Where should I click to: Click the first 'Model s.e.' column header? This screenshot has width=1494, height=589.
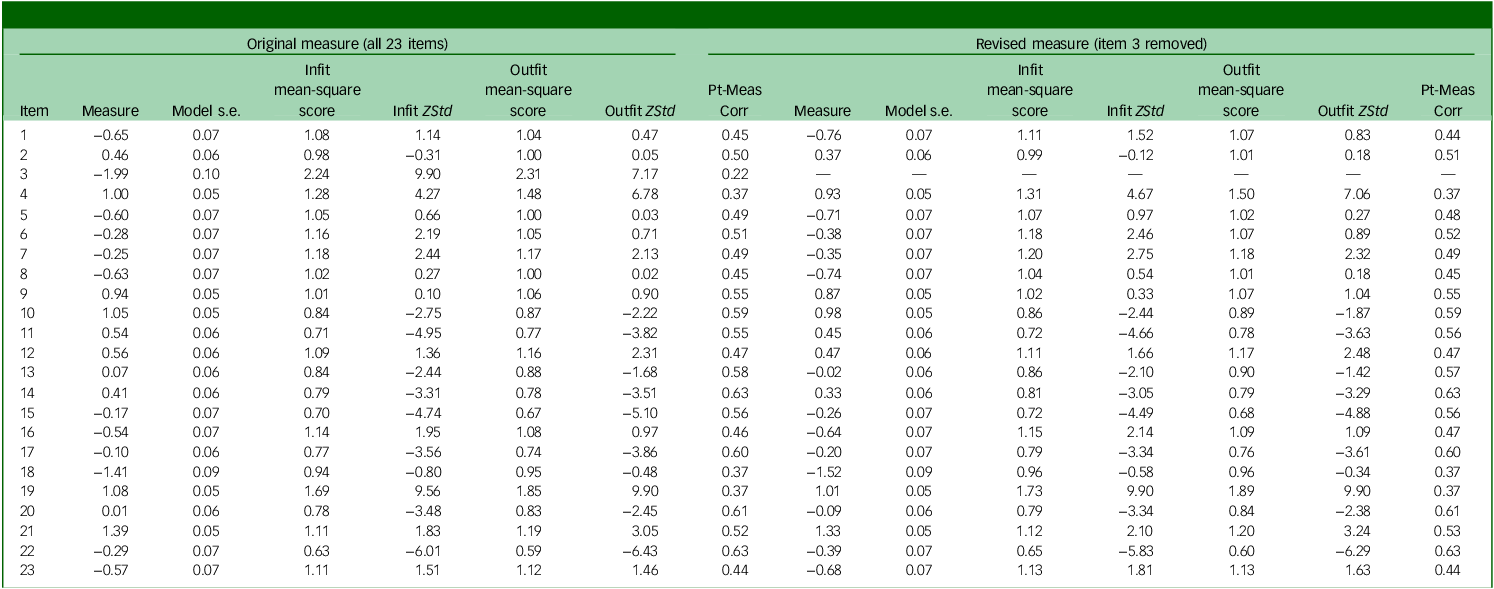pyautogui.click(x=207, y=112)
